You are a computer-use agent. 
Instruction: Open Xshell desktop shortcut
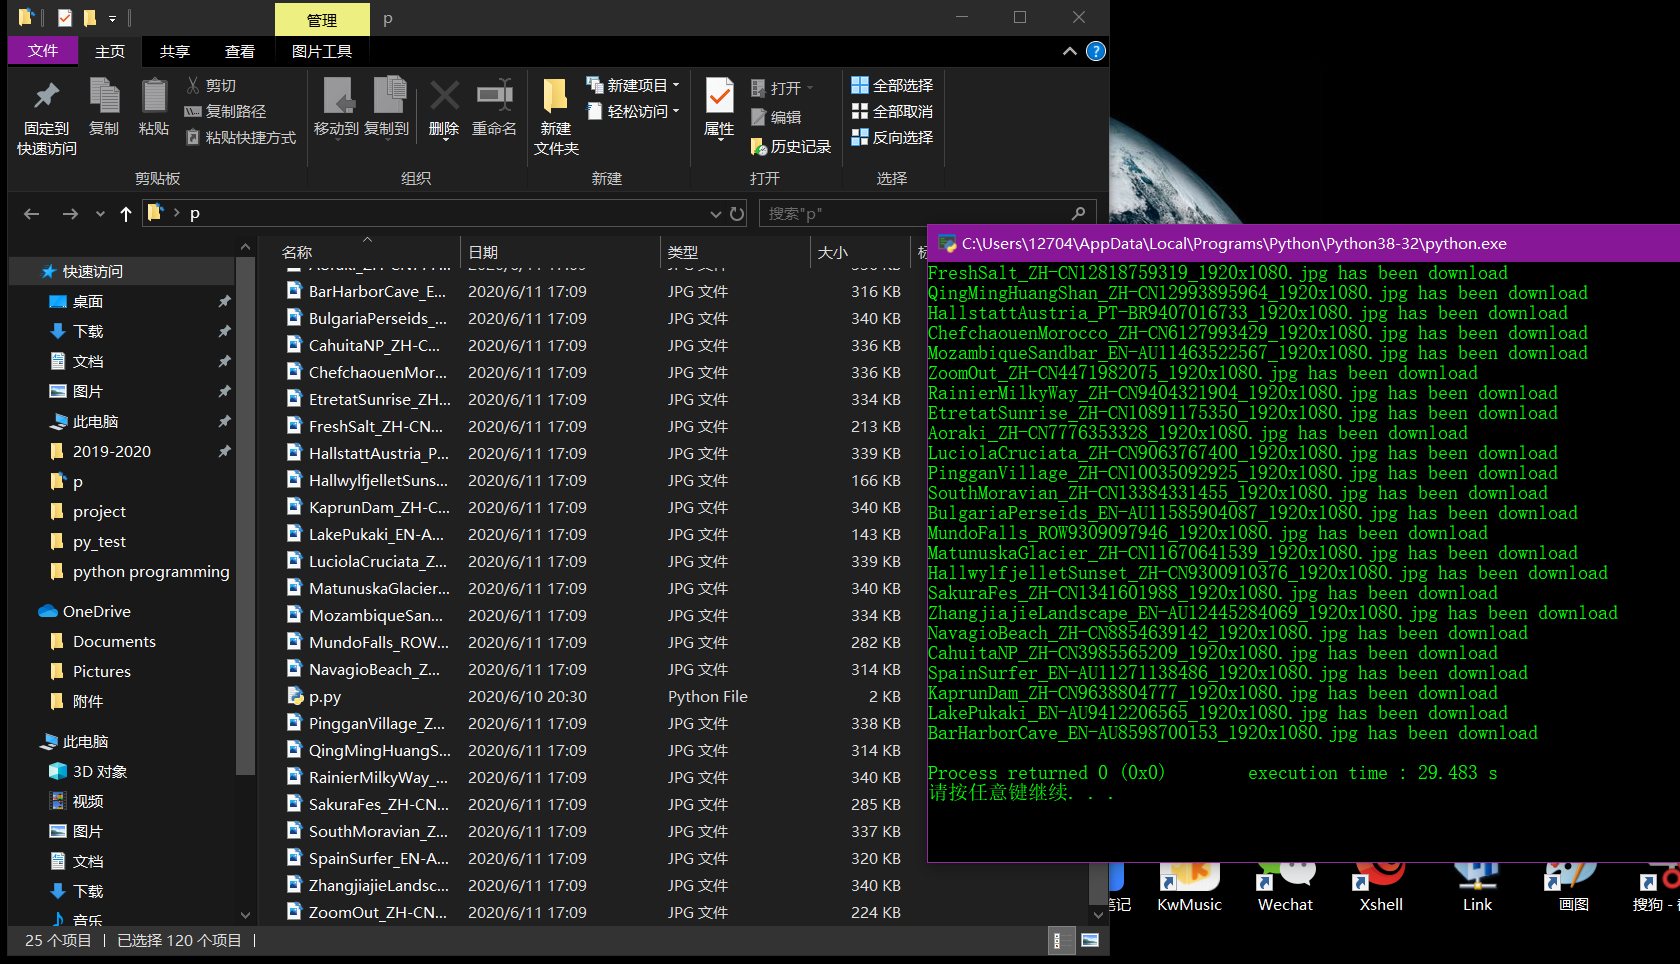coord(1381,888)
